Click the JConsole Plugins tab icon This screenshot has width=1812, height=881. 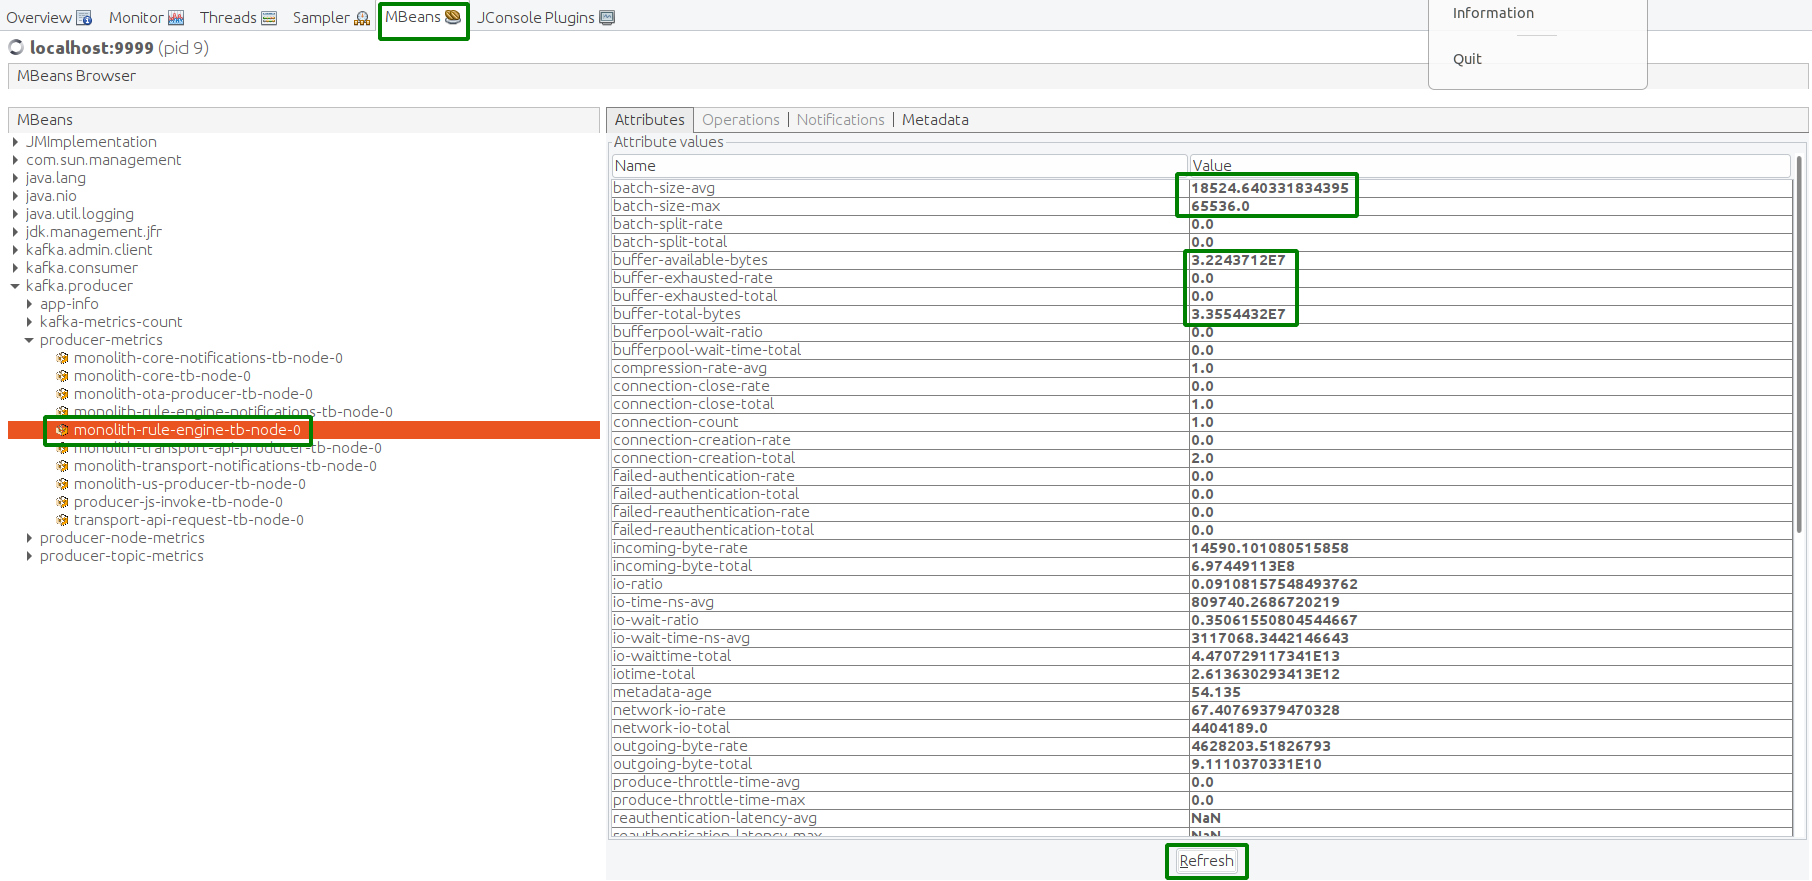pyautogui.click(x=607, y=18)
